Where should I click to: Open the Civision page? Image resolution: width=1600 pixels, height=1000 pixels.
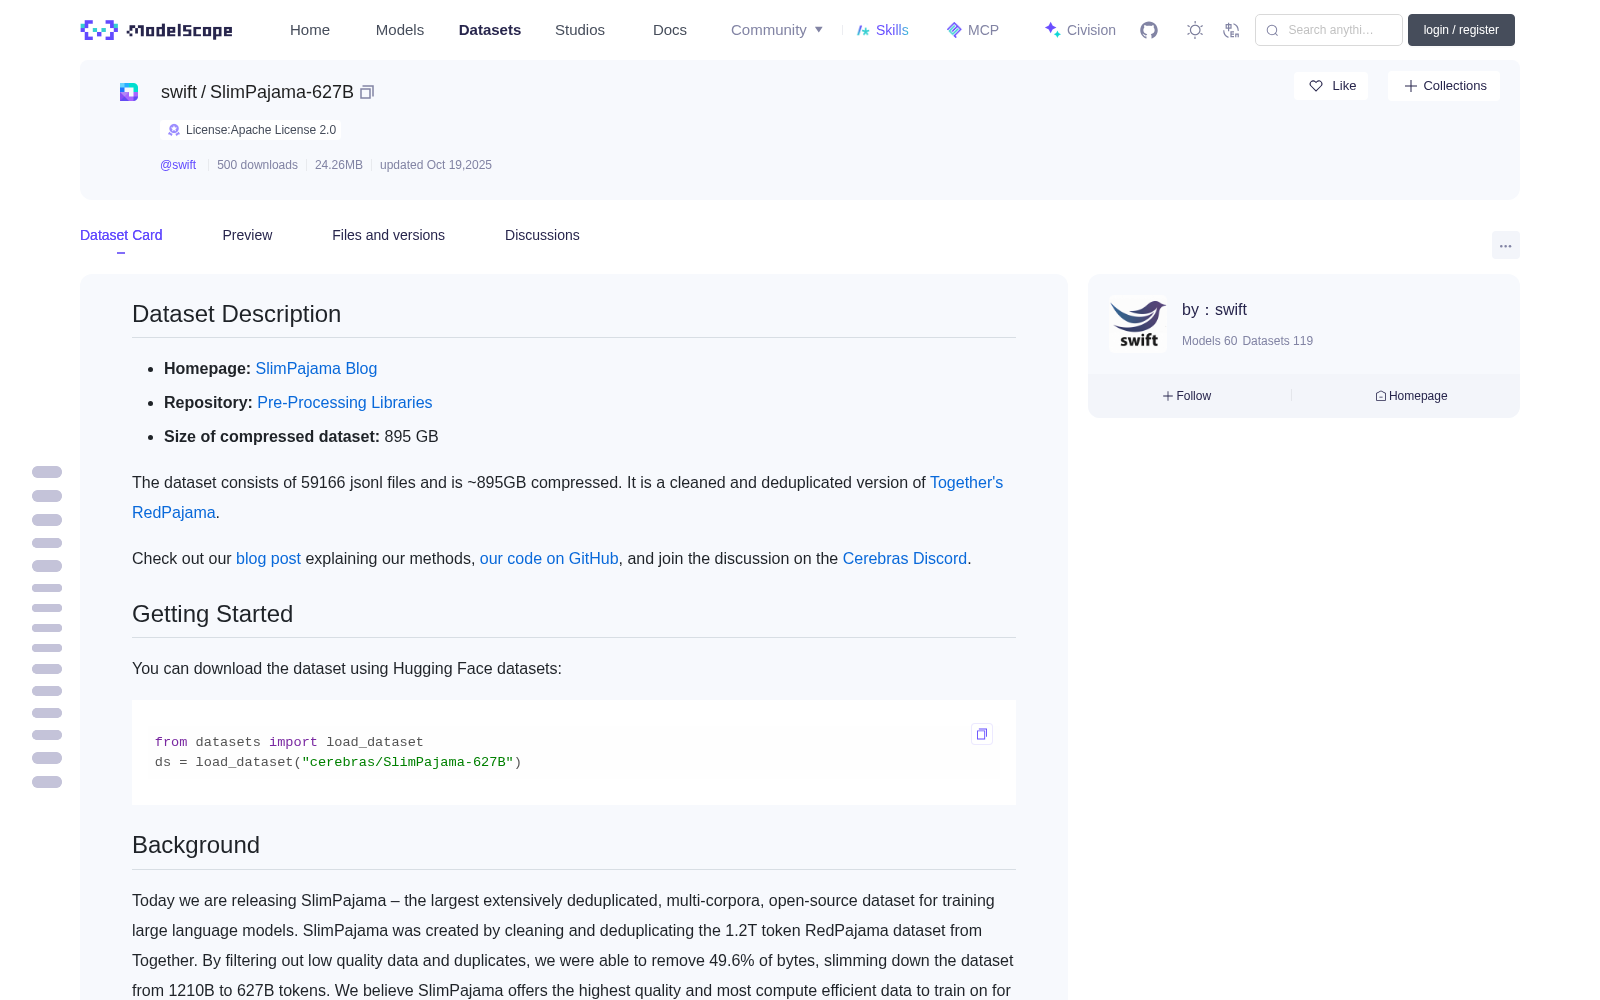pyautogui.click(x=1080, y=30)
